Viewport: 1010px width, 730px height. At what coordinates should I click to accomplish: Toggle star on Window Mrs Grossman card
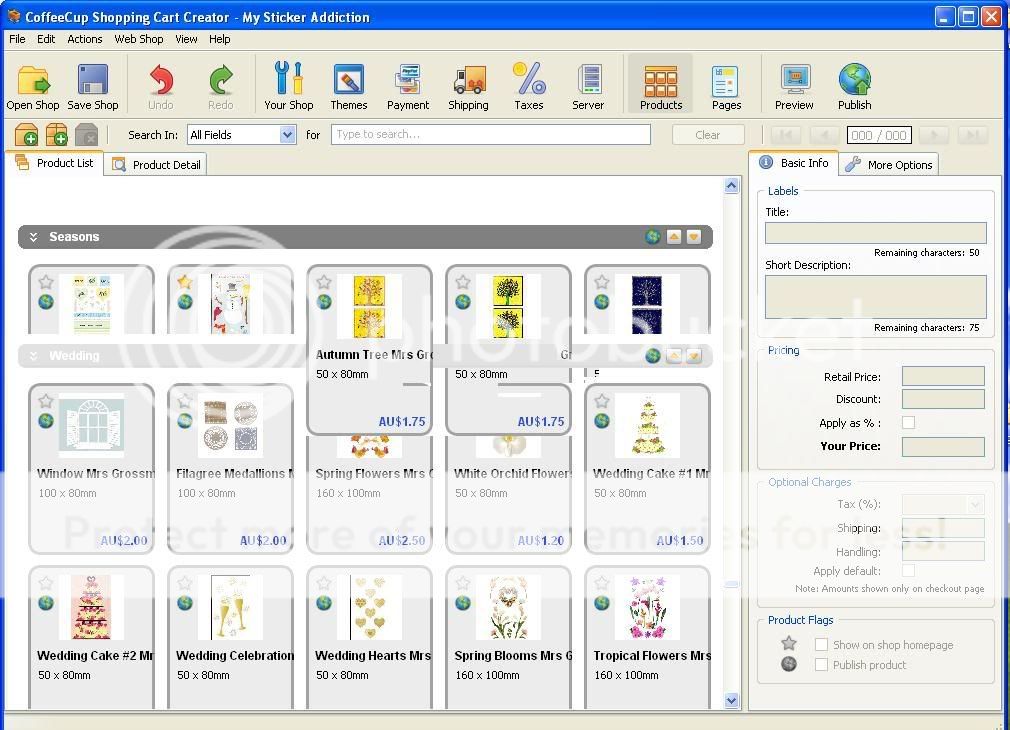point(46,401)
